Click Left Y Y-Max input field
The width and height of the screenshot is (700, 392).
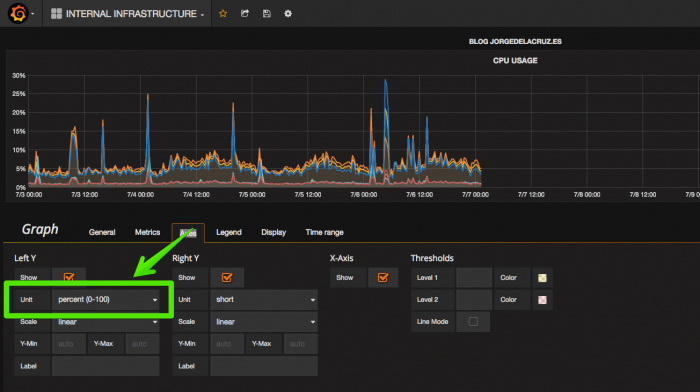pyautogui.click(x=142, y=344)
